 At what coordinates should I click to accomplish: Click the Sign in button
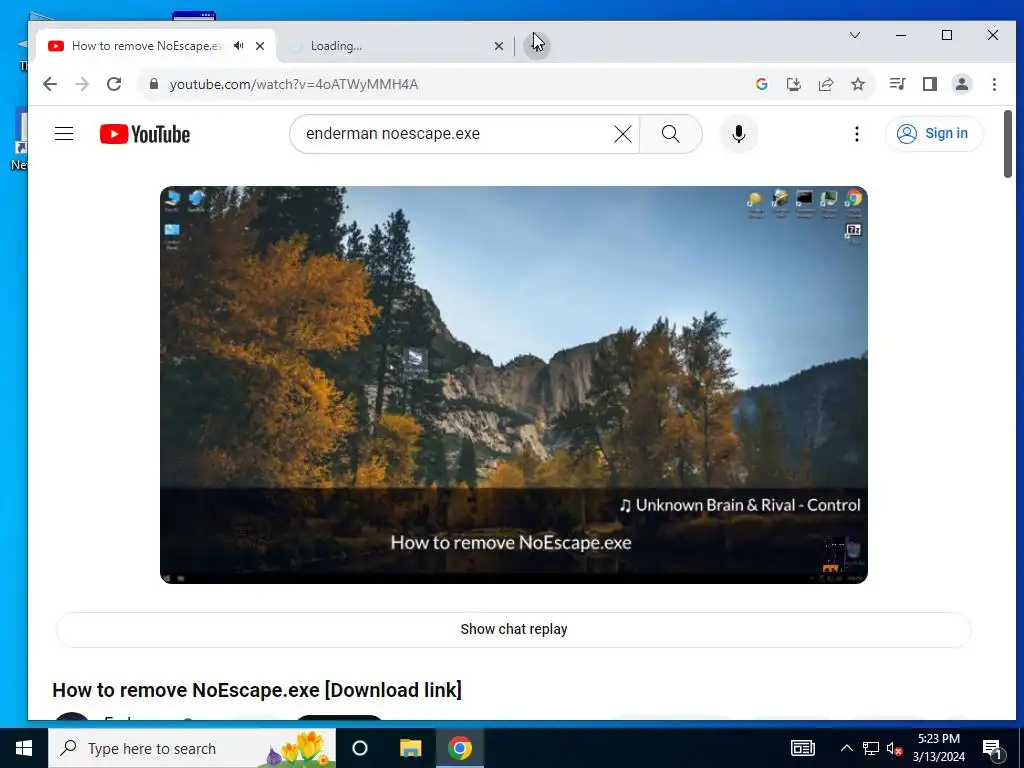[x=934, y=134]
